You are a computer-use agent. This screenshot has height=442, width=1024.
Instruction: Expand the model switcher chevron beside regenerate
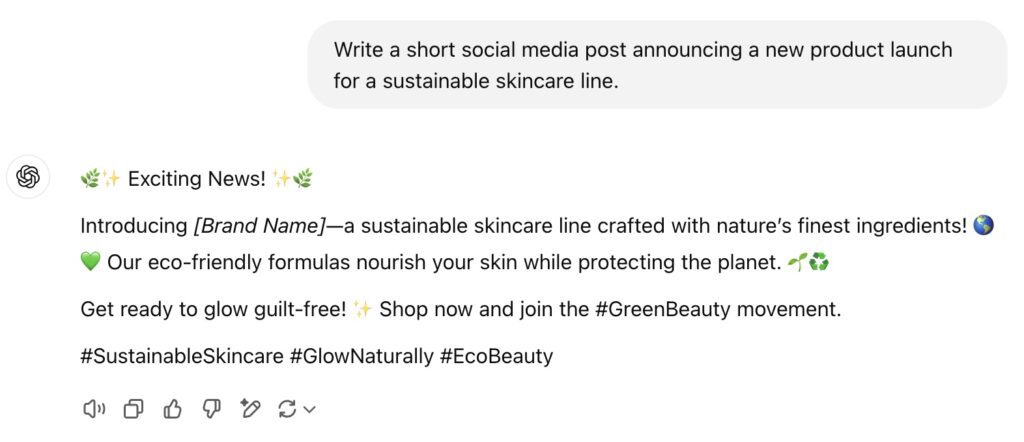click(309, 409)
